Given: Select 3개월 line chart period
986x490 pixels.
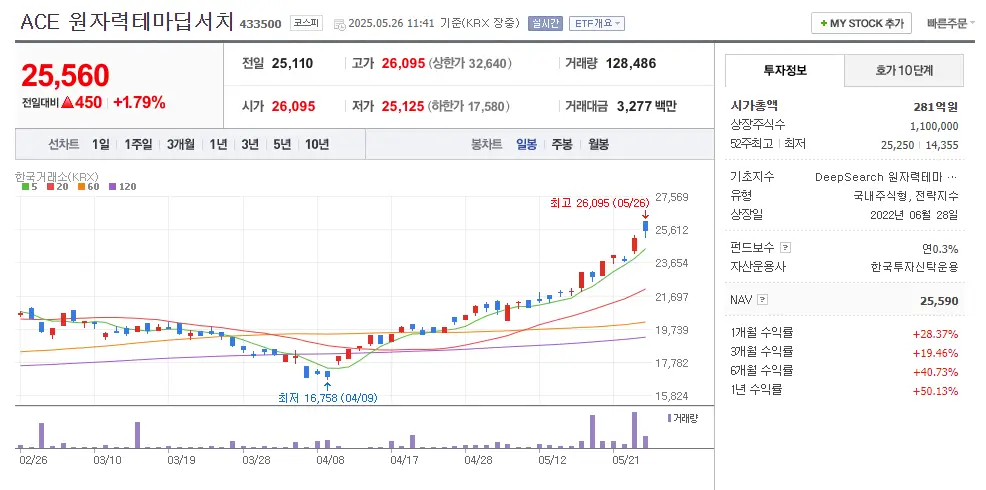Looking at the screenshot, I should point(182,144).
